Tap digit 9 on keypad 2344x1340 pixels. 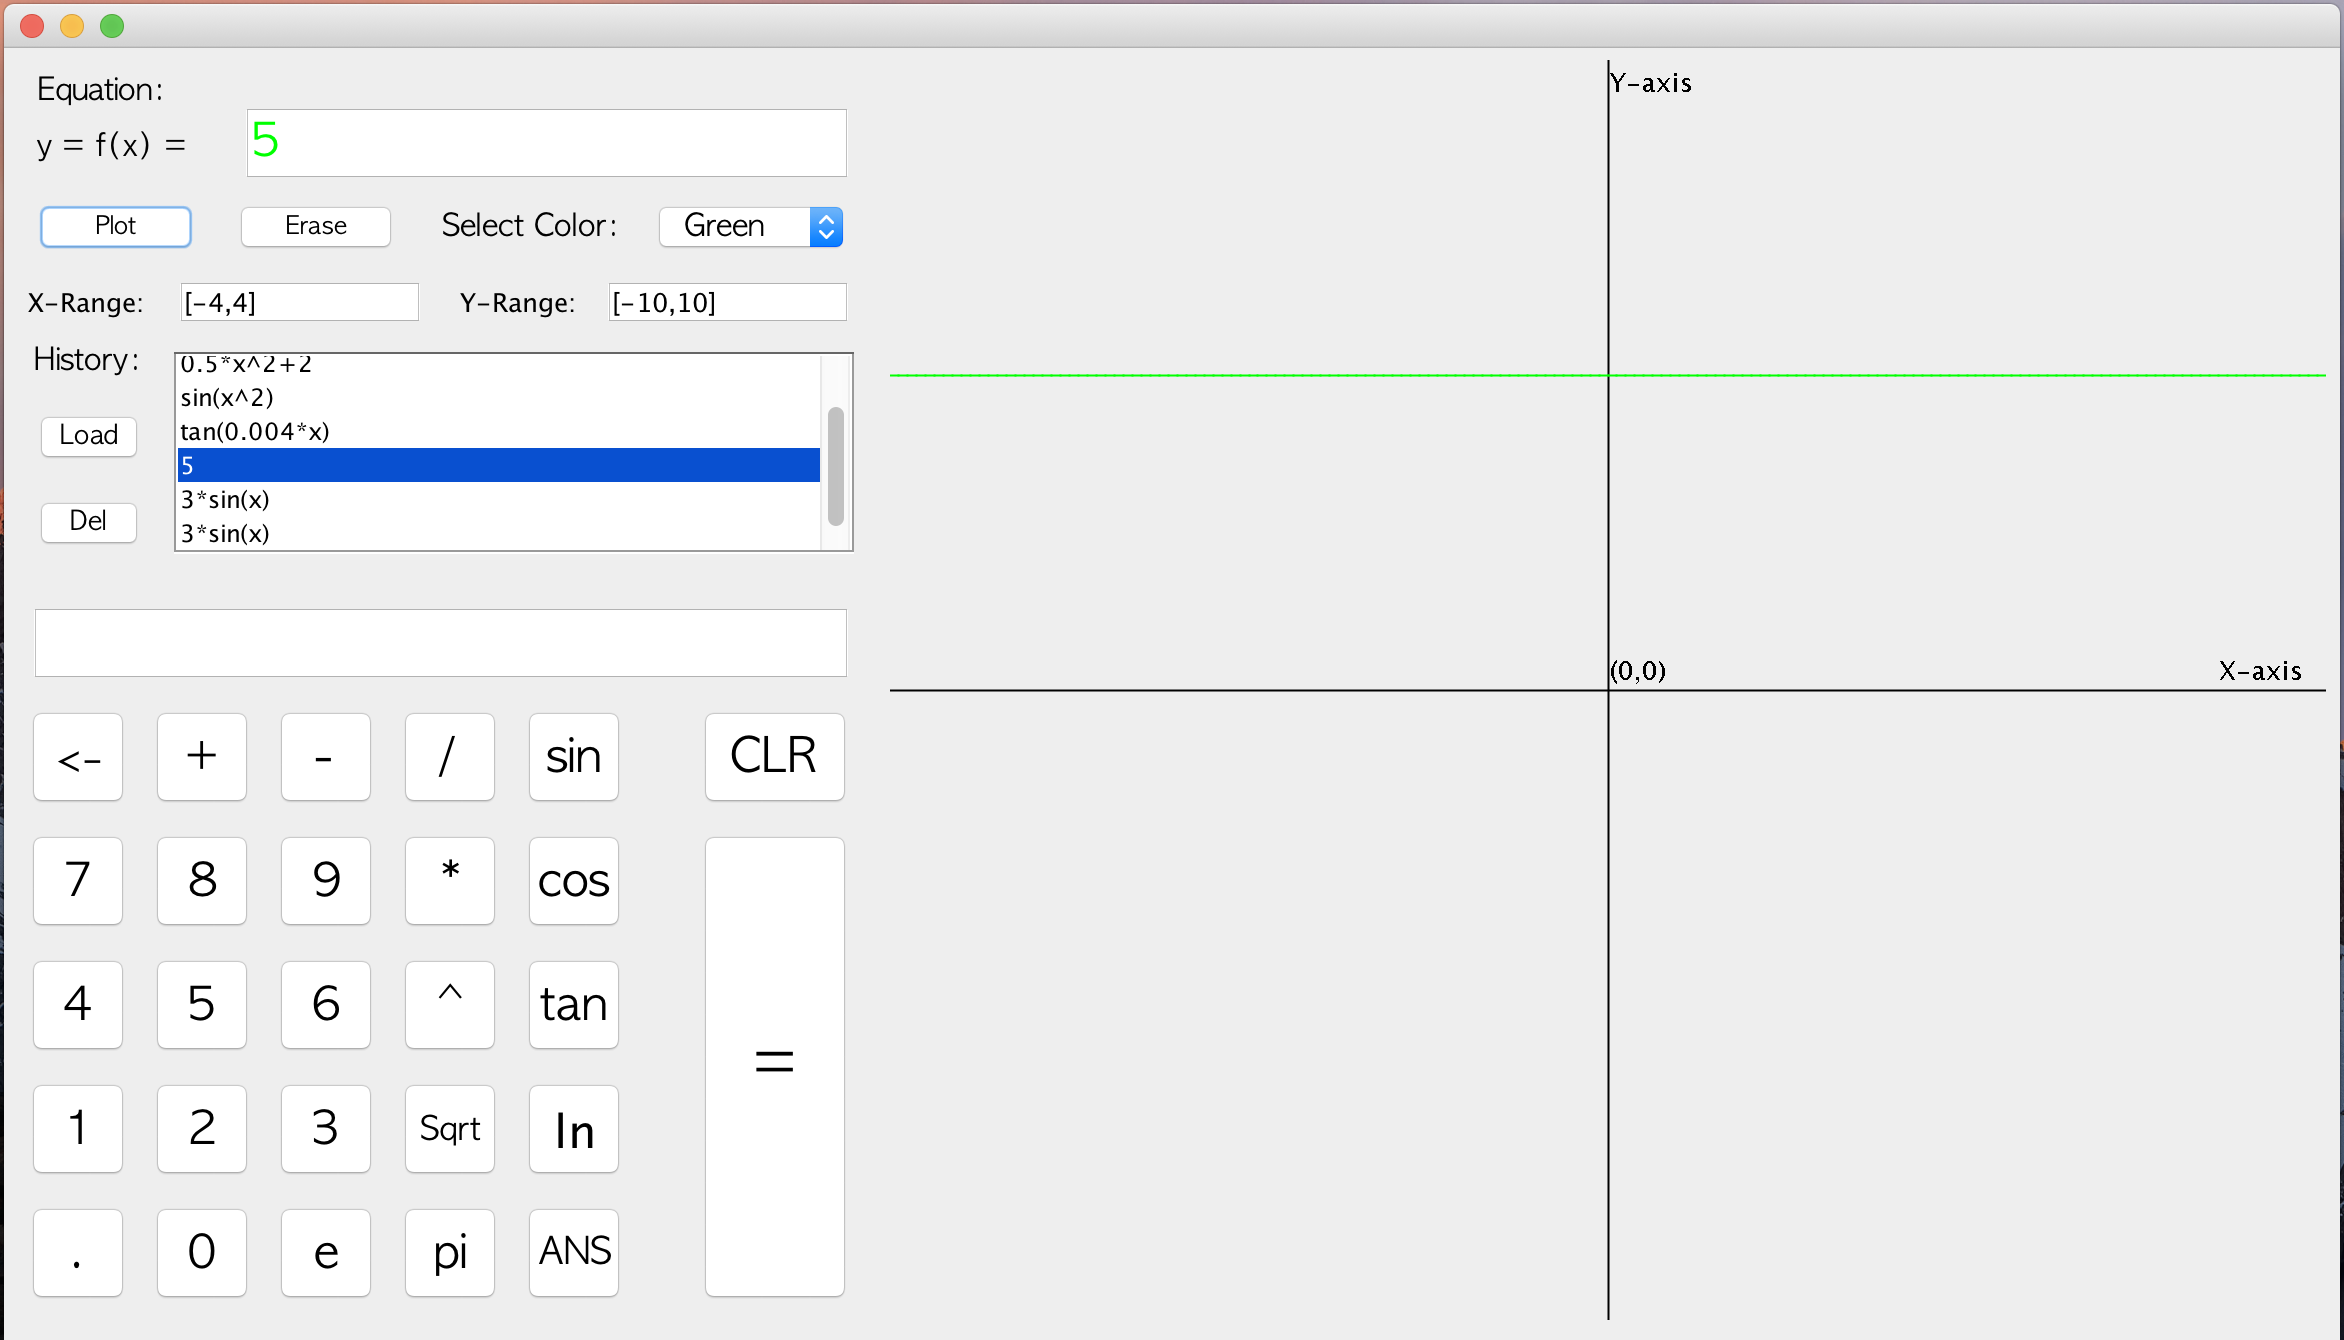click(326, 881)
